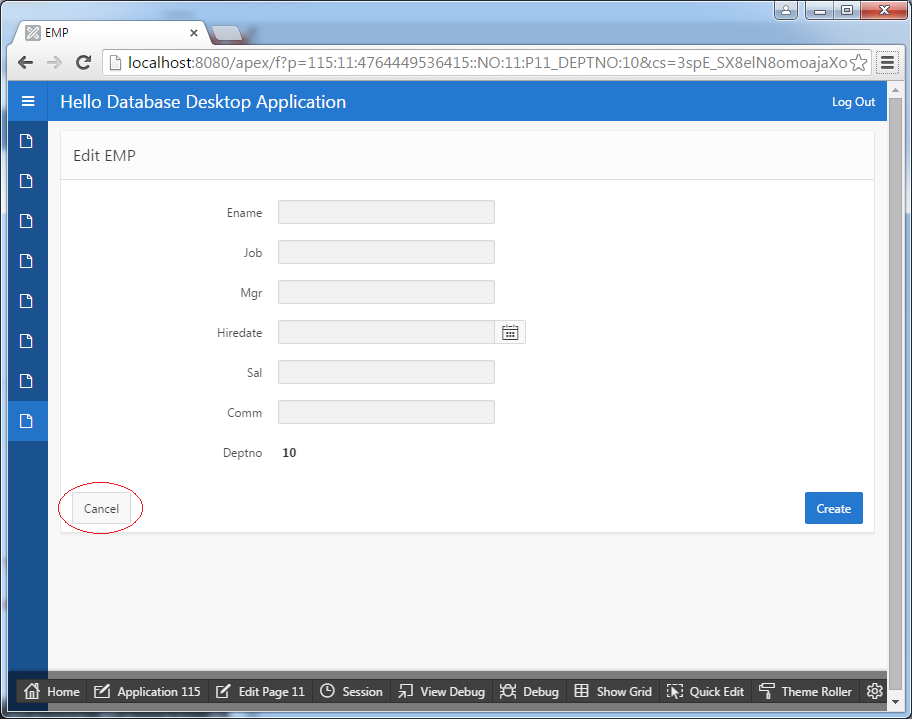Click the Deptno label

[243, 453]
